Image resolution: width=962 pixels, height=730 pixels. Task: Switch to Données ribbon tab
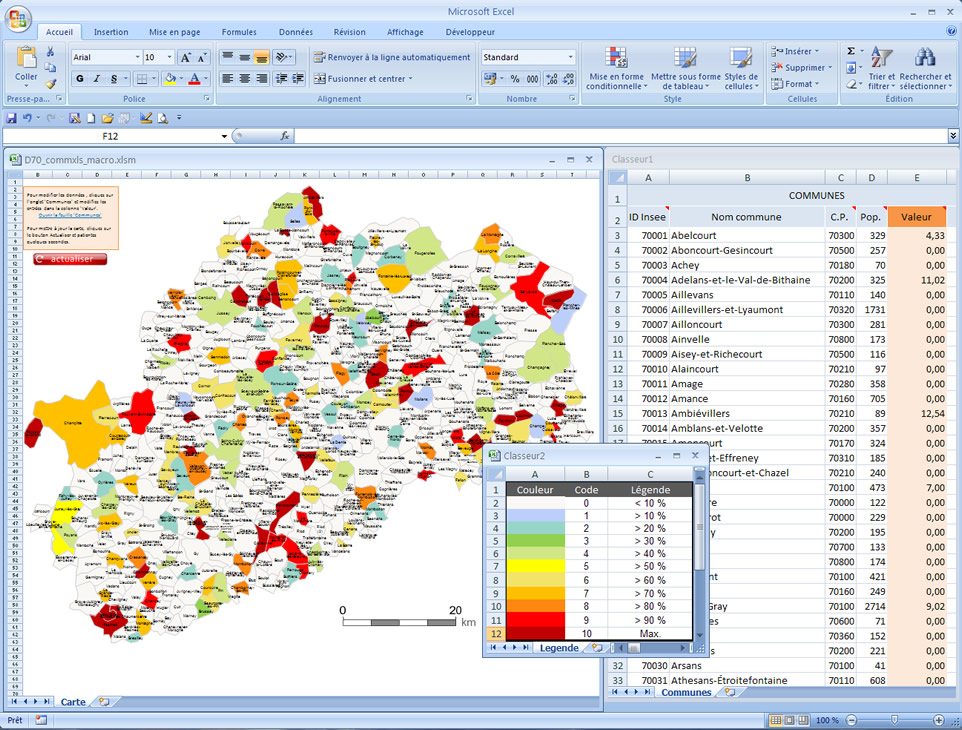(x=296, y=32)
